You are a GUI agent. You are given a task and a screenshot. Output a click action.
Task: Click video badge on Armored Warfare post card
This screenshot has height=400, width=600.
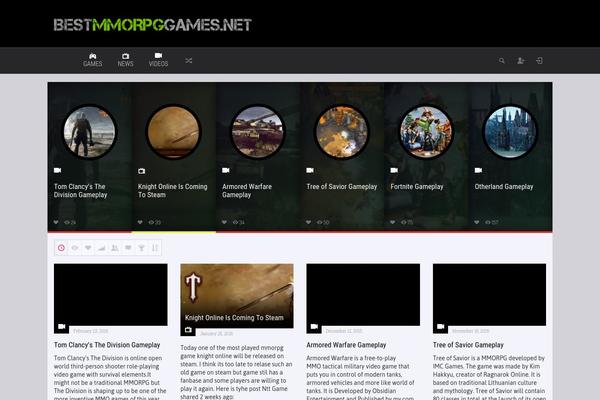click(314, 327)
